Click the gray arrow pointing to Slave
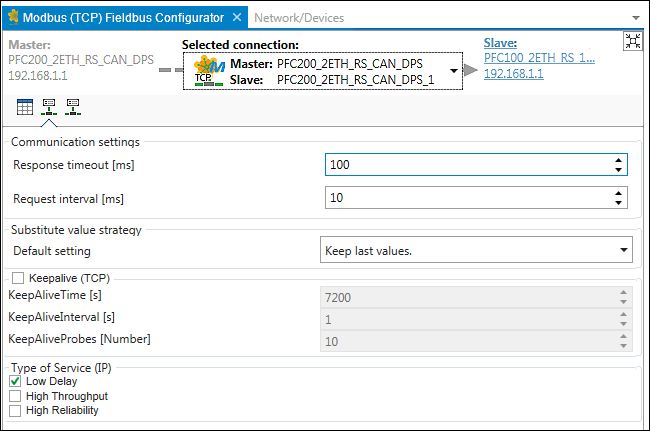This screenshot has width=650, height=431. (471, 70)
